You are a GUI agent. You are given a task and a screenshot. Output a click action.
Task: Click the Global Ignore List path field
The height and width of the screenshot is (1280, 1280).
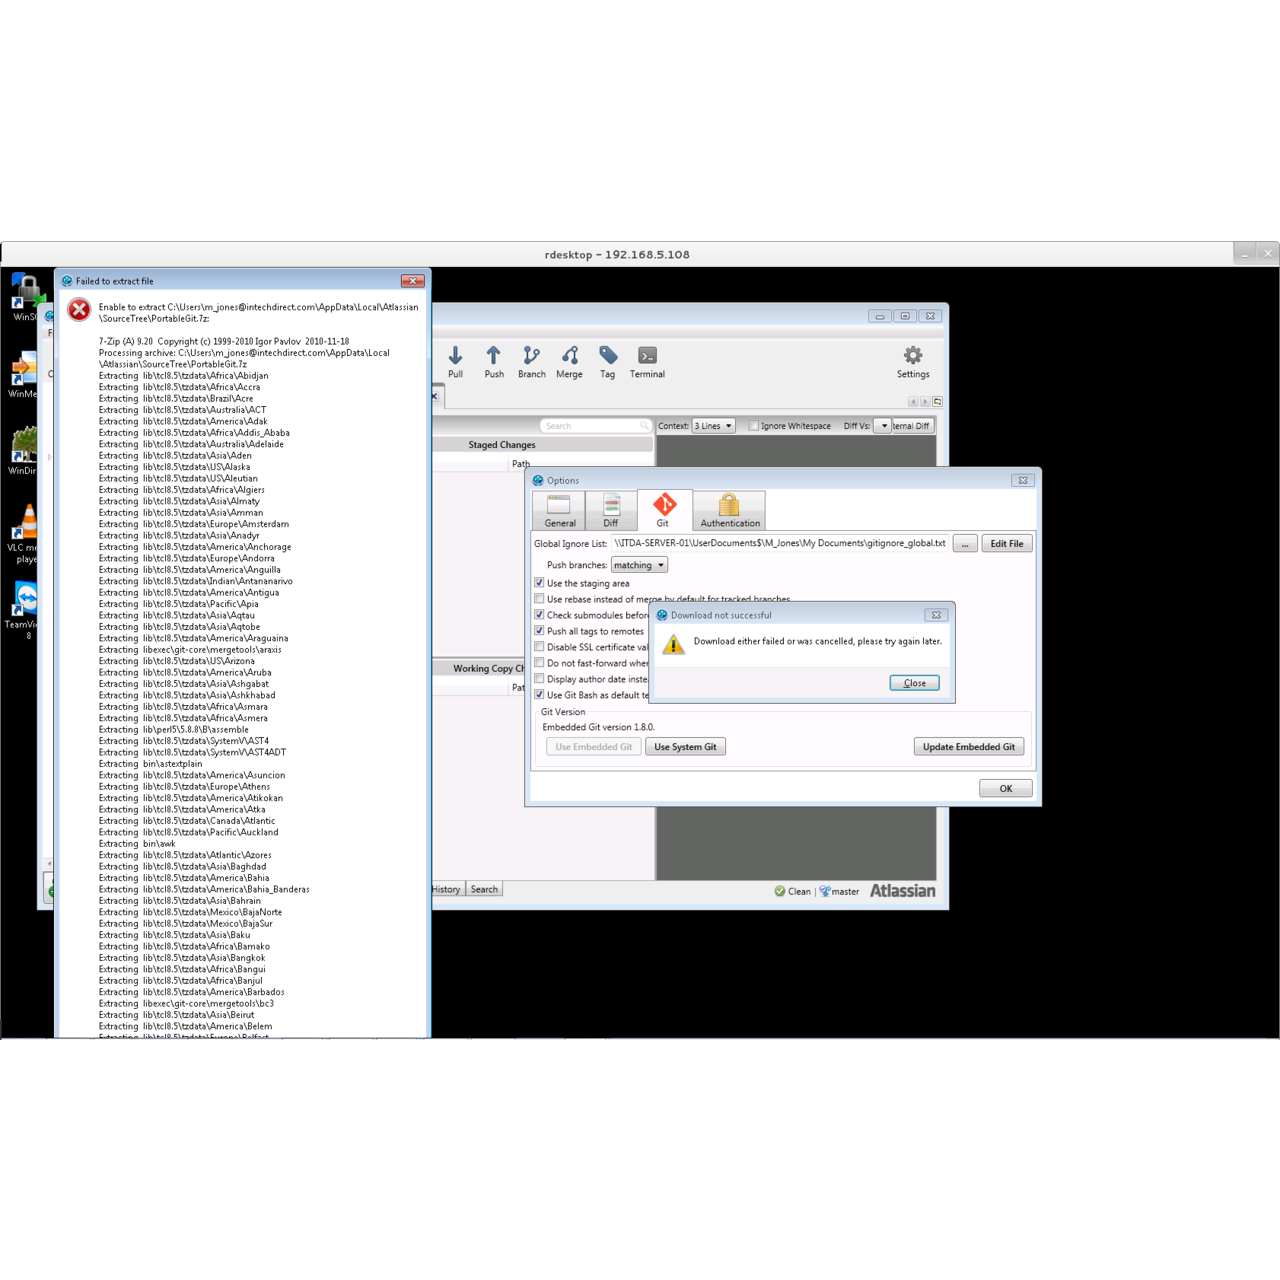coord(780,543)
